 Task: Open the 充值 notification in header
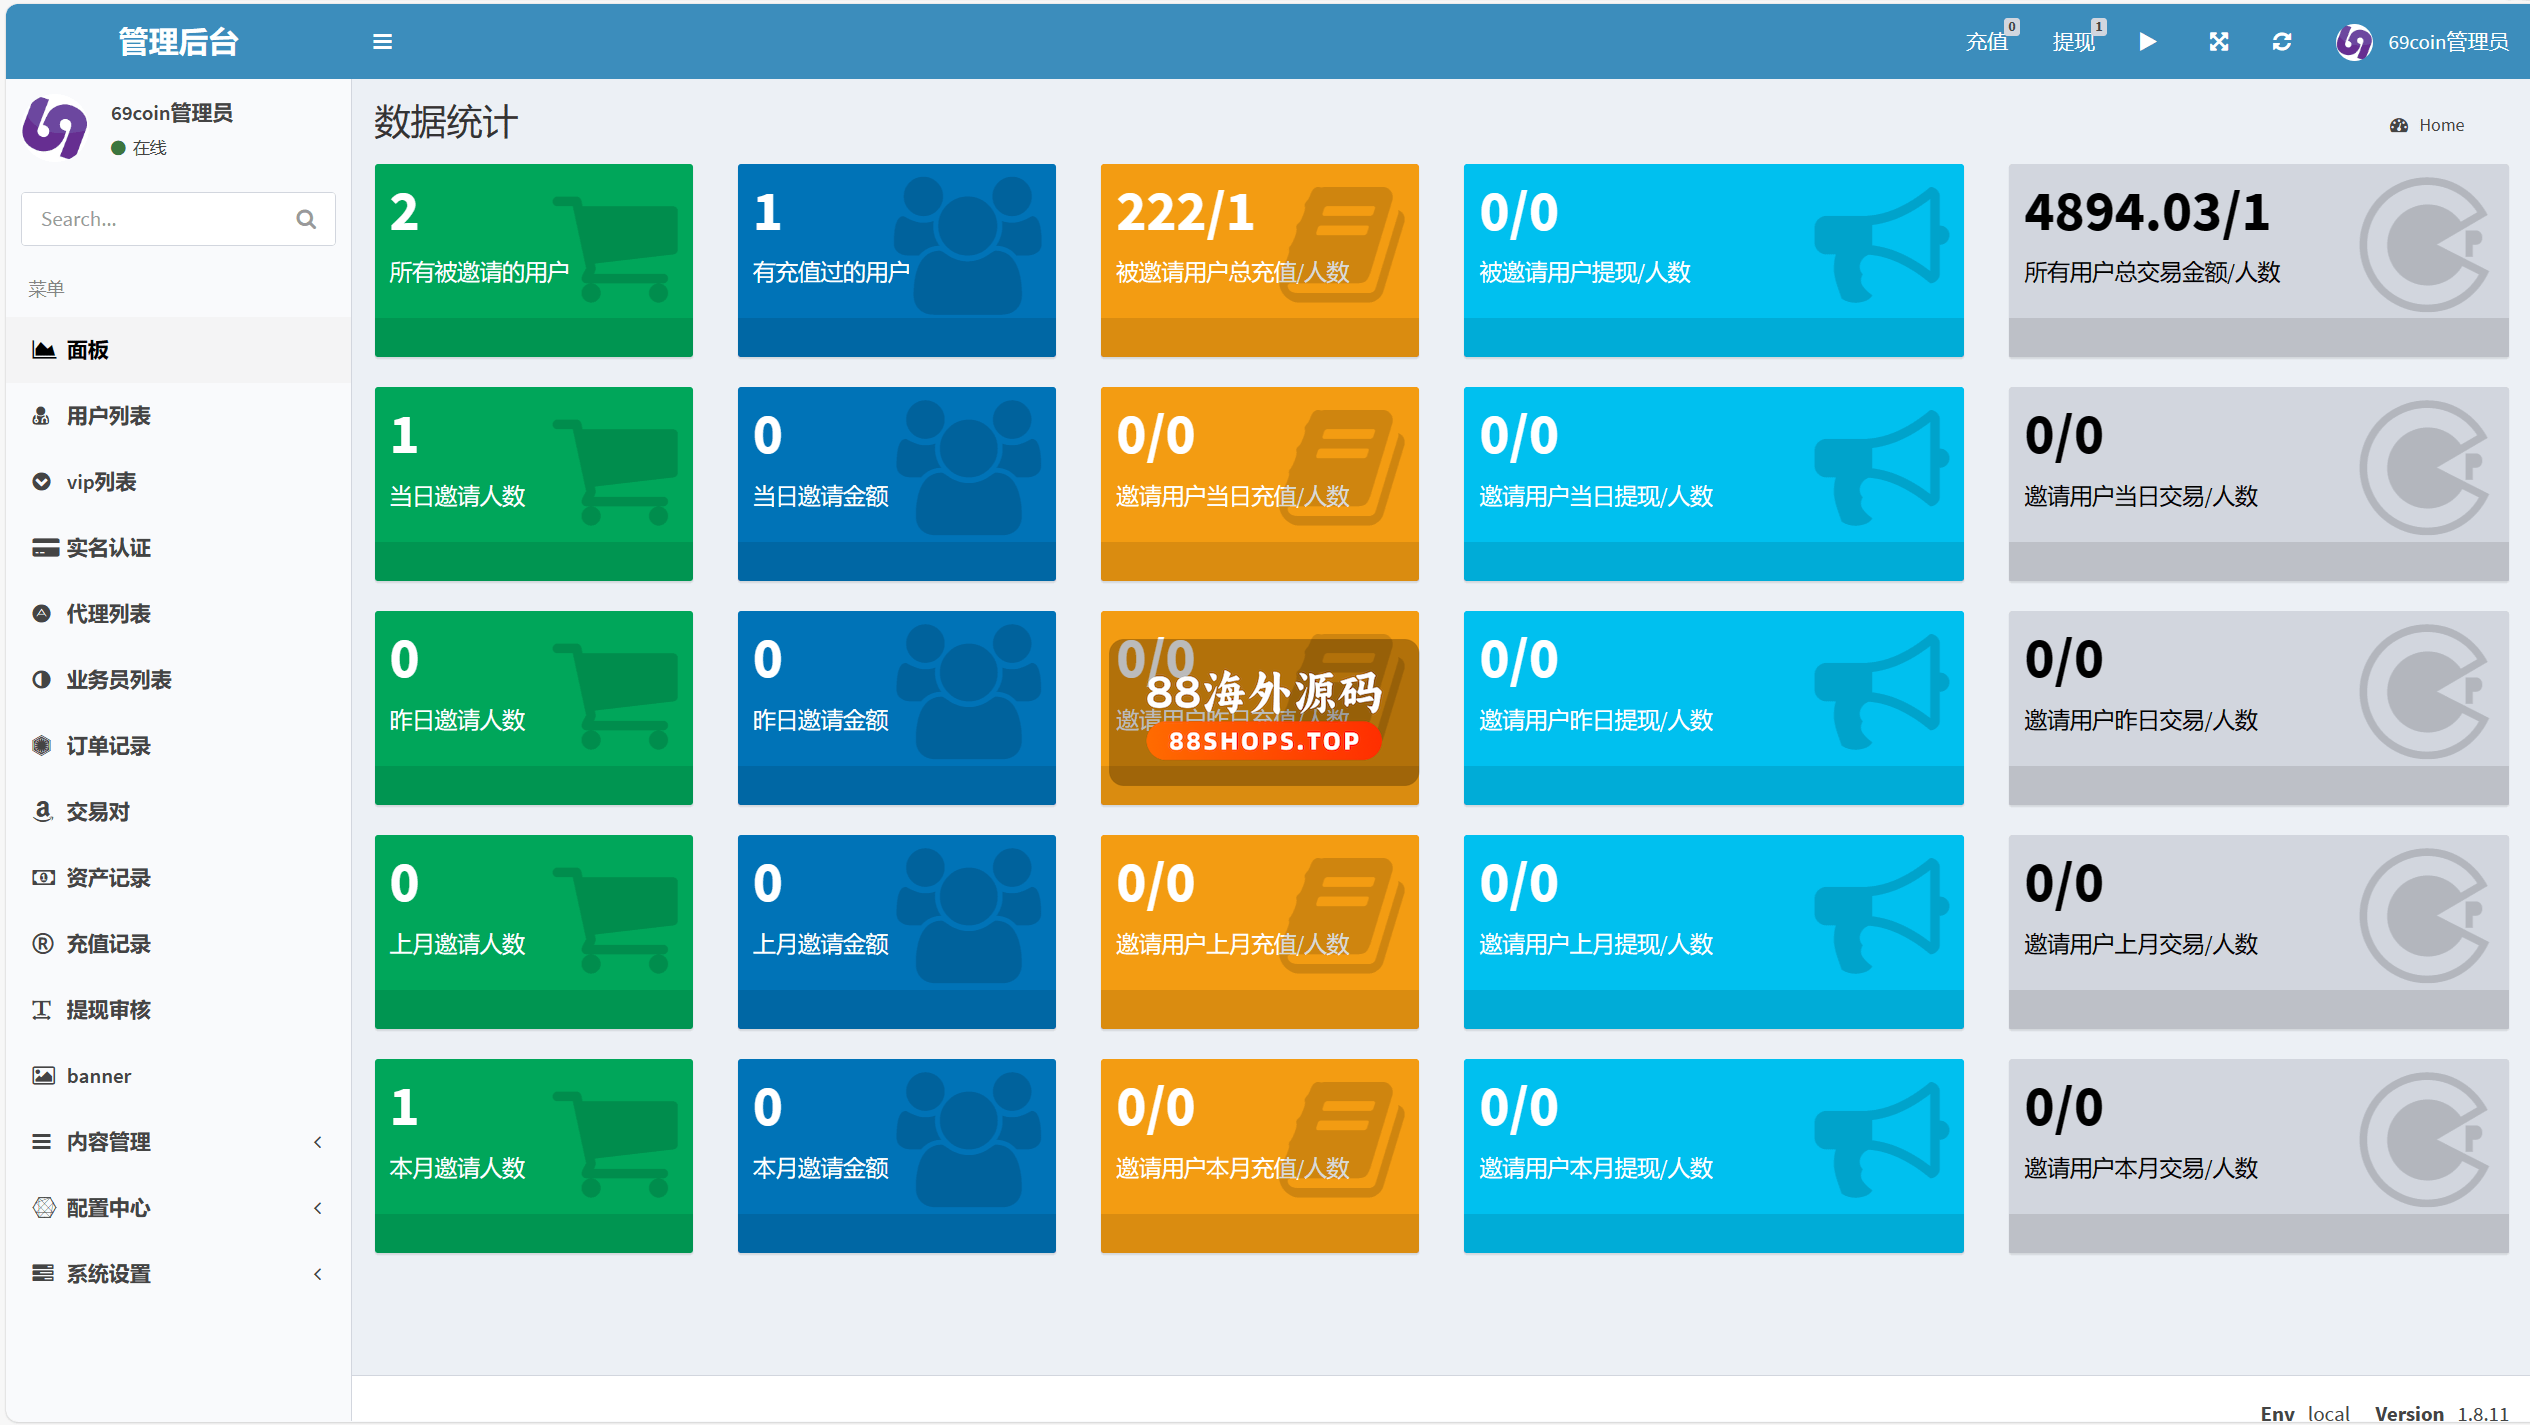tap(1988, 42)
